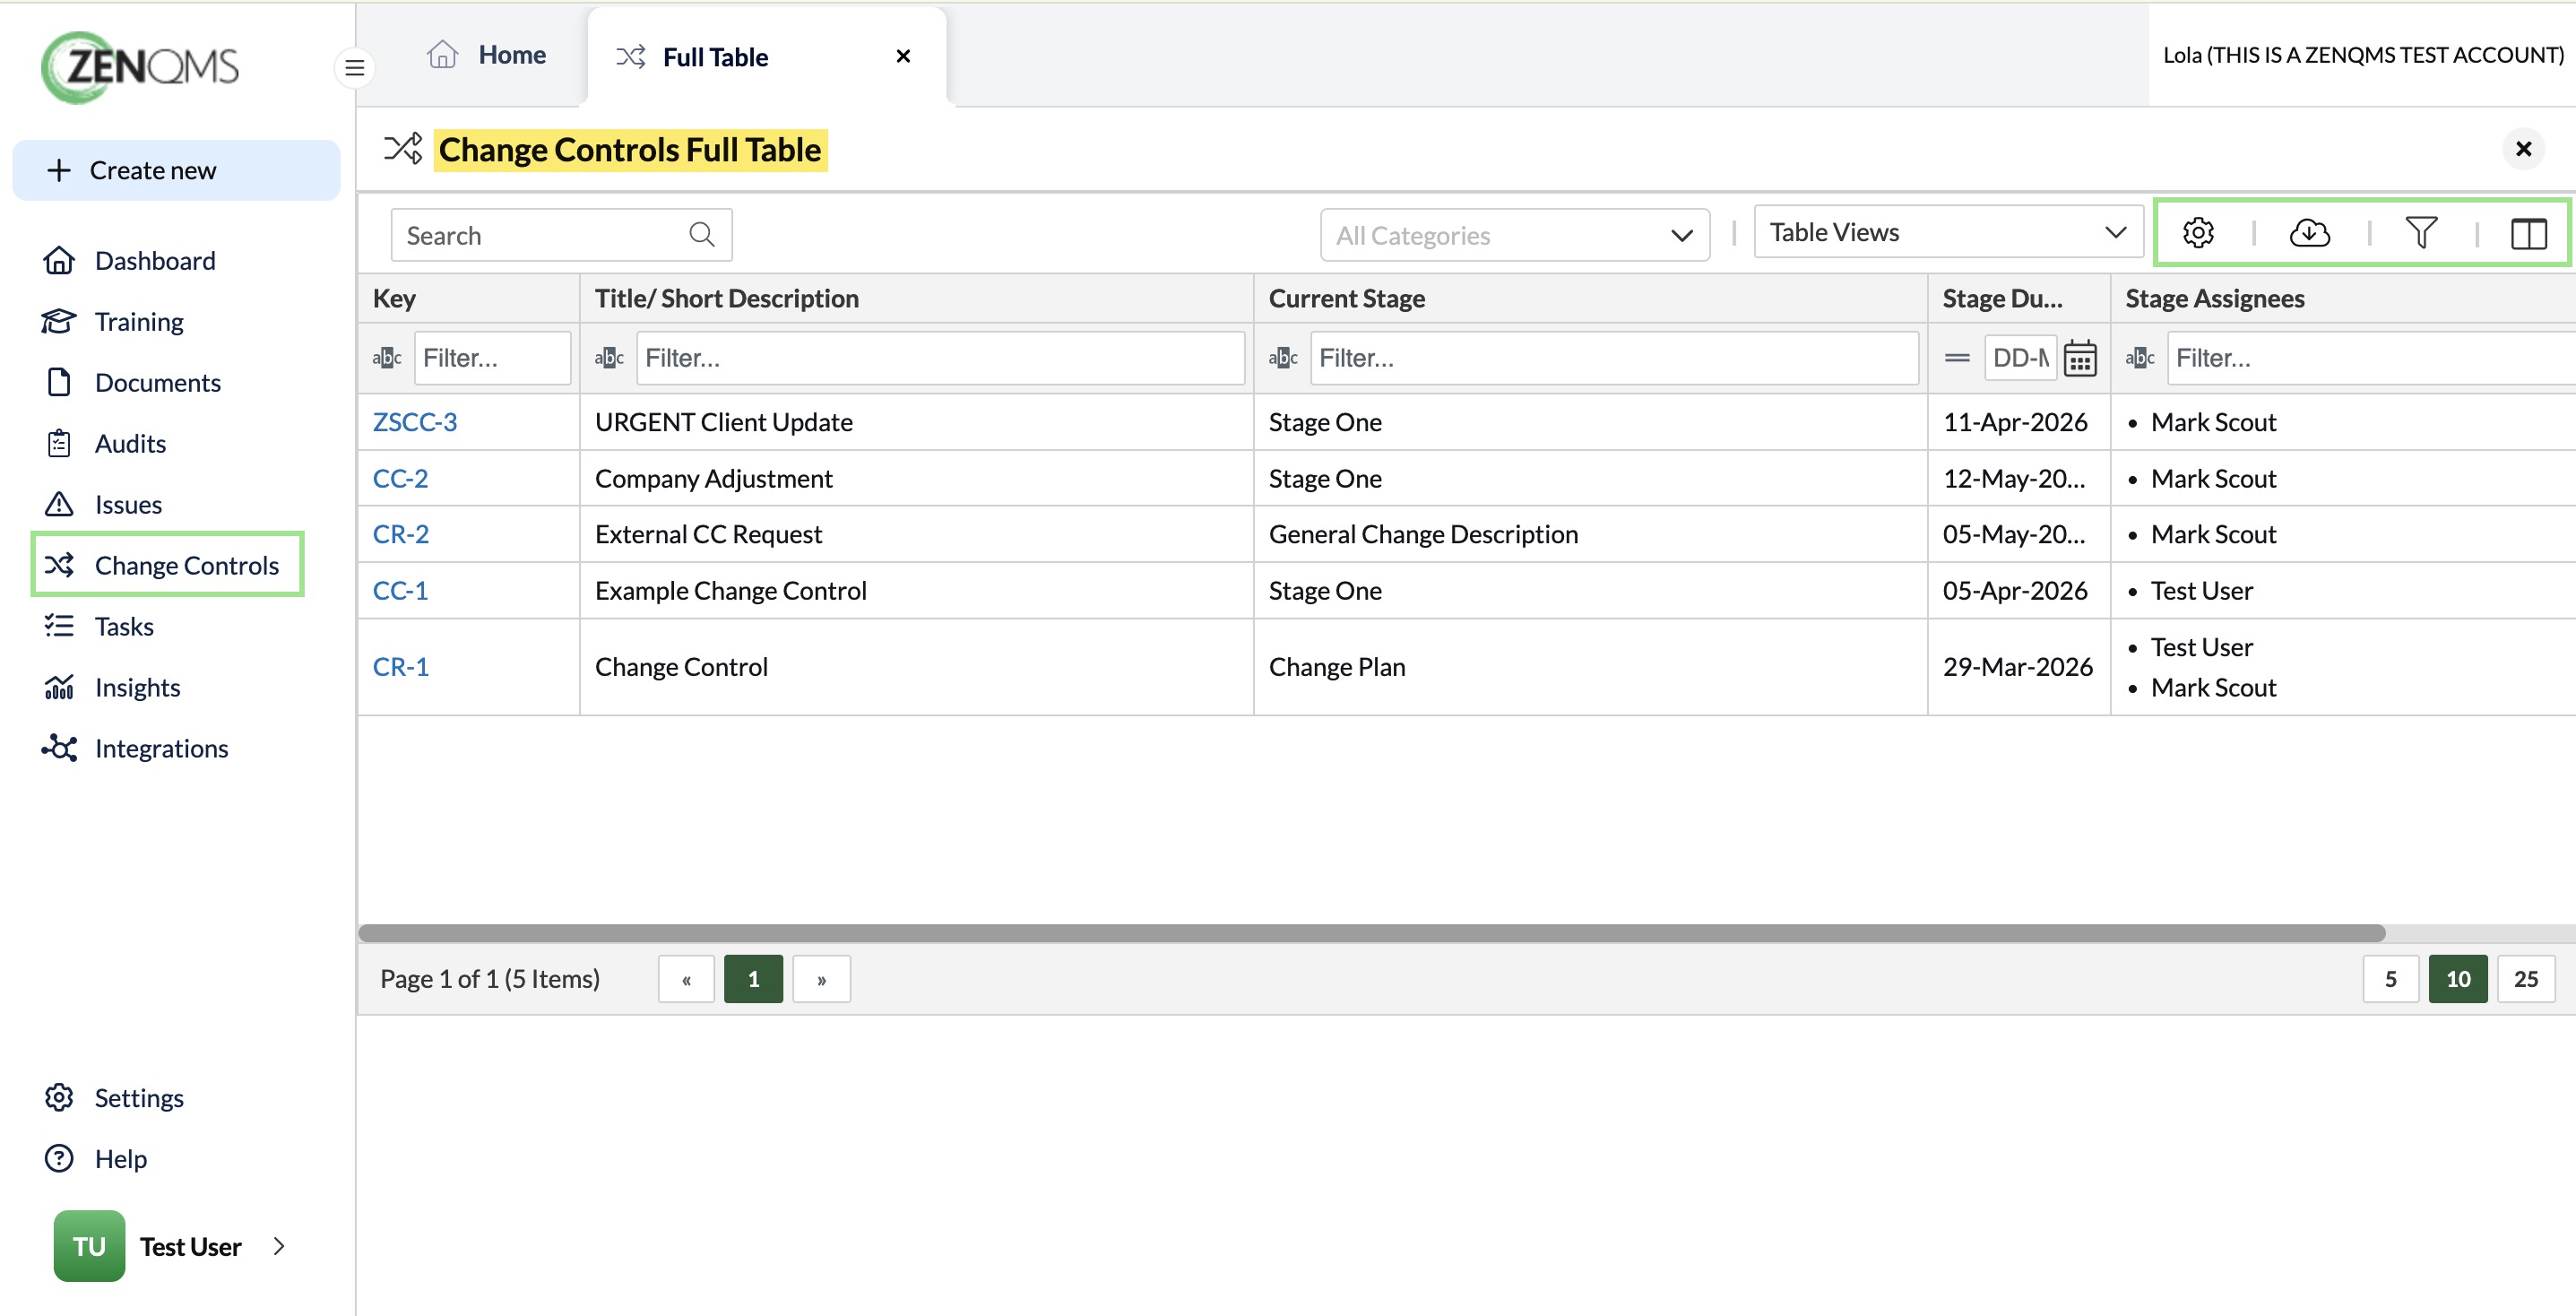Image resolution: width=2576 pixels, height=1316 pixels.
Task: Focus the Title/Short Description filter field
Action: point(940,358)
